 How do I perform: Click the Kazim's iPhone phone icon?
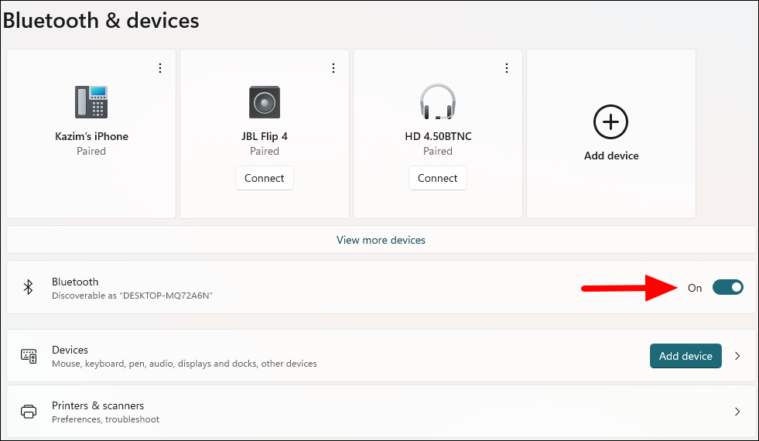pyautogui.click(x=91, y=102)
